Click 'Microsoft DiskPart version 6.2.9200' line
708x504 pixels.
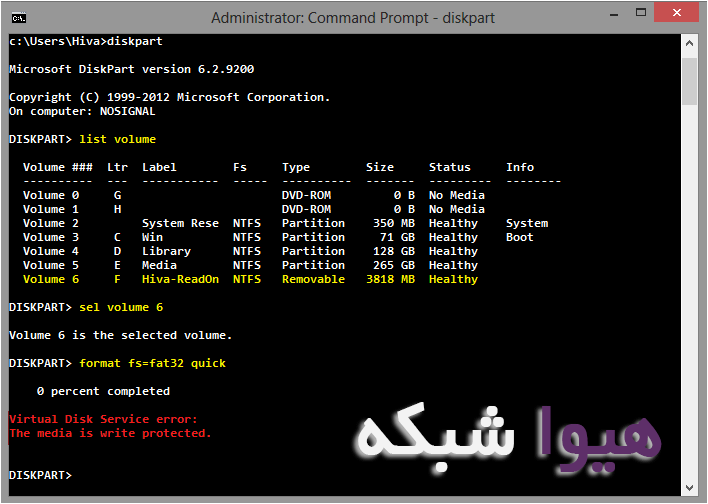click(131, 69)
